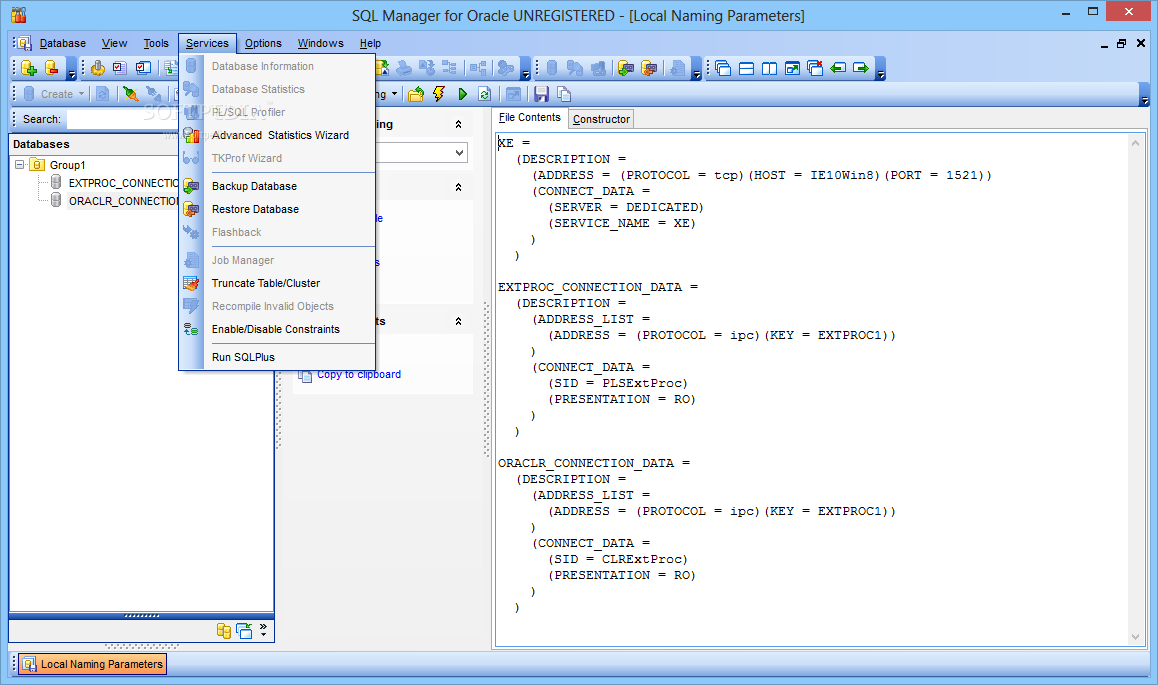Click the blue floppy disk save icon
This screenshot has height=685, width=1158.
541,94
